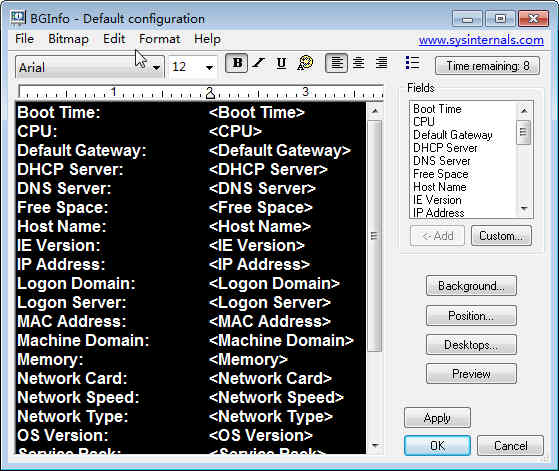
Task: Toggle Bold formatting button
Action: [237, 63]
